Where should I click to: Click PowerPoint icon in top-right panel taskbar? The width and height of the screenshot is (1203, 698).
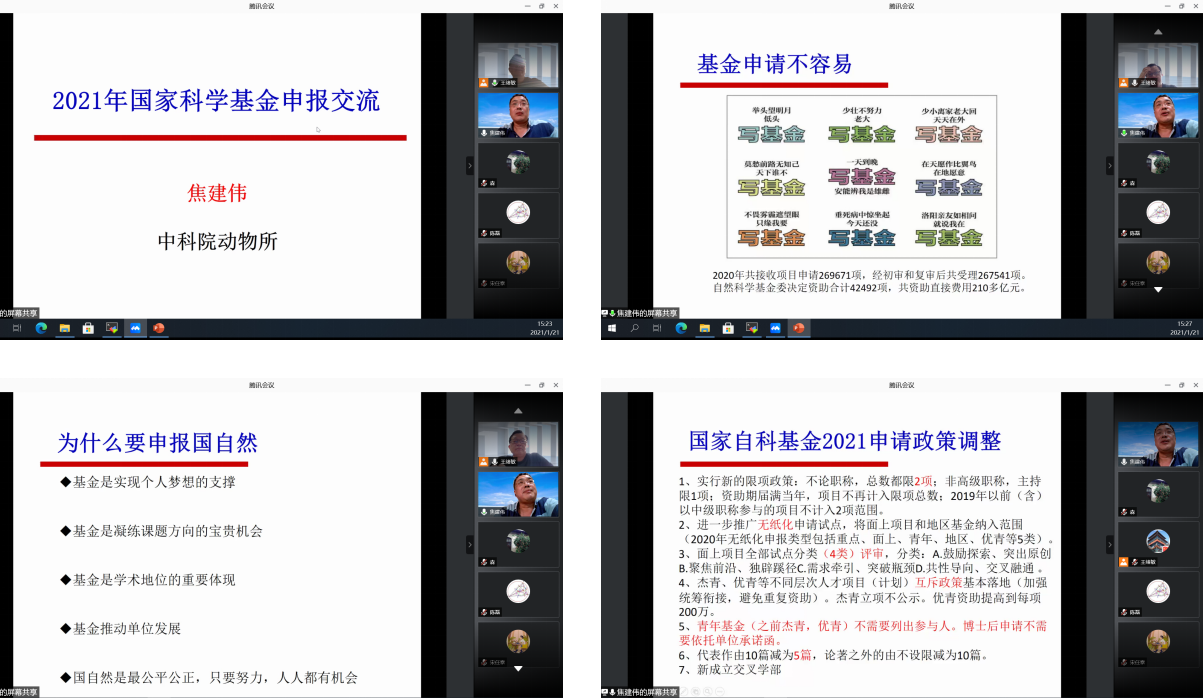pyautogui.click(x=799, y=328)
